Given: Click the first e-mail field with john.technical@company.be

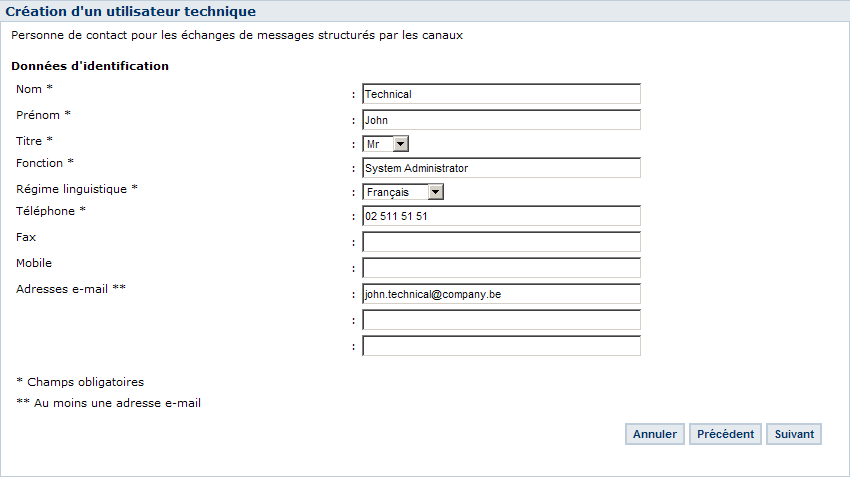Looking at the screenshot, I should [x=500, y=294].
